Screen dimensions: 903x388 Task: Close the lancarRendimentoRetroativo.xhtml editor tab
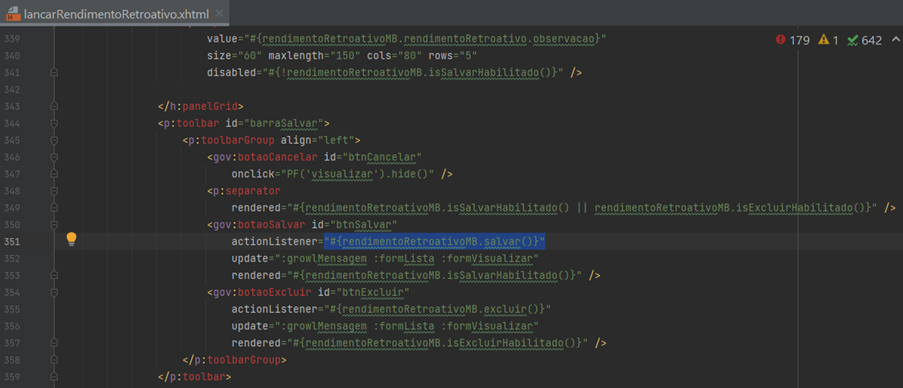pos(218,14)
